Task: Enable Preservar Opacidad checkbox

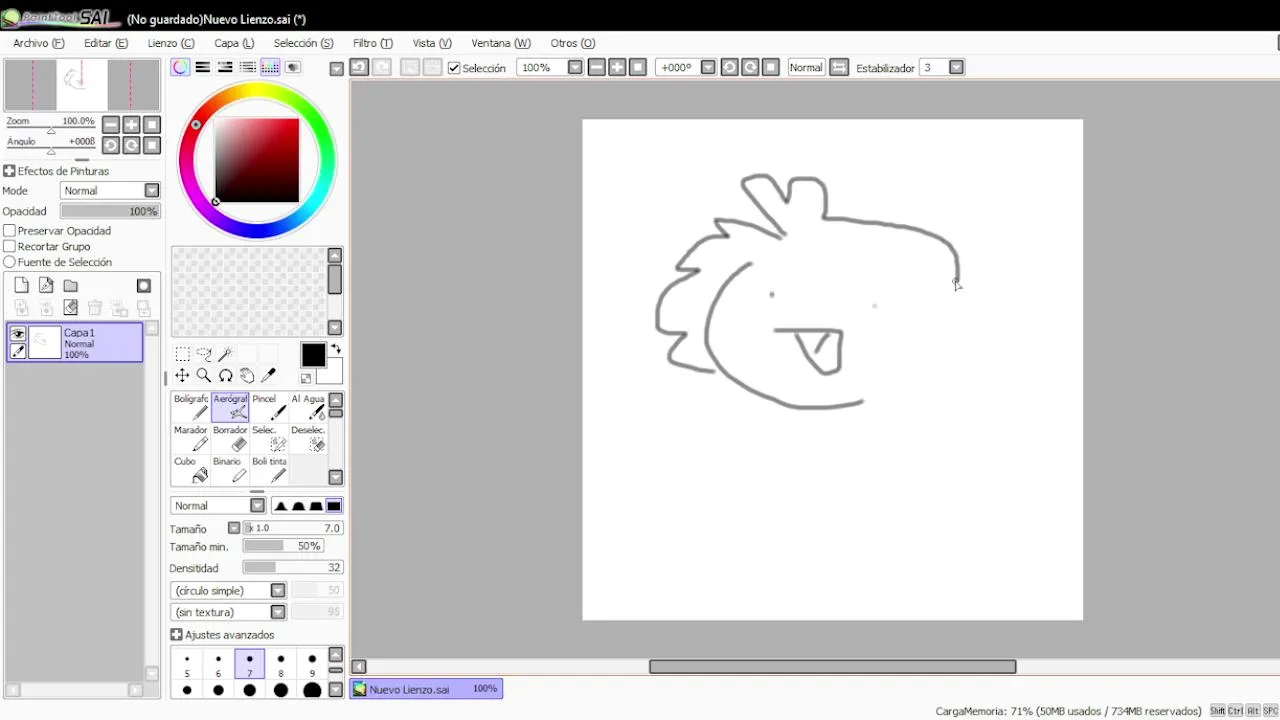Action: tap(9, 231)
